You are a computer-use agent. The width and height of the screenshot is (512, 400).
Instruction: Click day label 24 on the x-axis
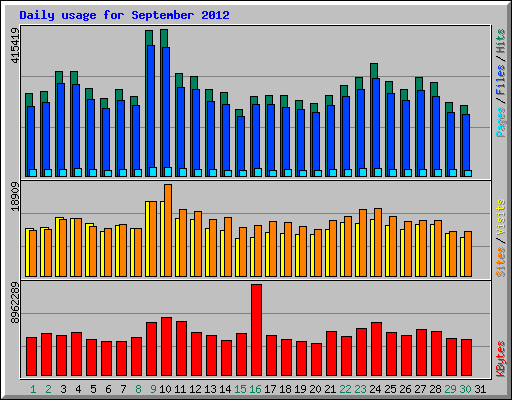375,389
